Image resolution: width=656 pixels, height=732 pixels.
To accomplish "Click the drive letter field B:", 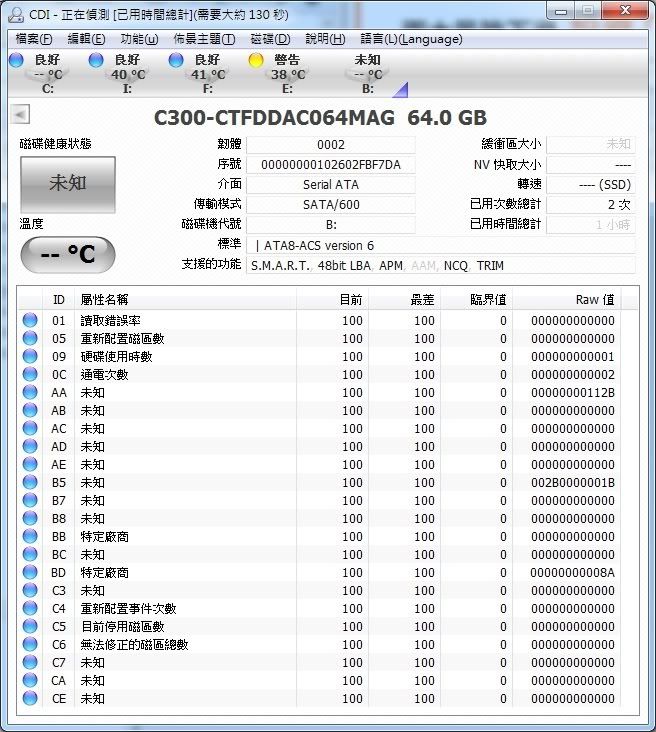I will tap(331, 225).
